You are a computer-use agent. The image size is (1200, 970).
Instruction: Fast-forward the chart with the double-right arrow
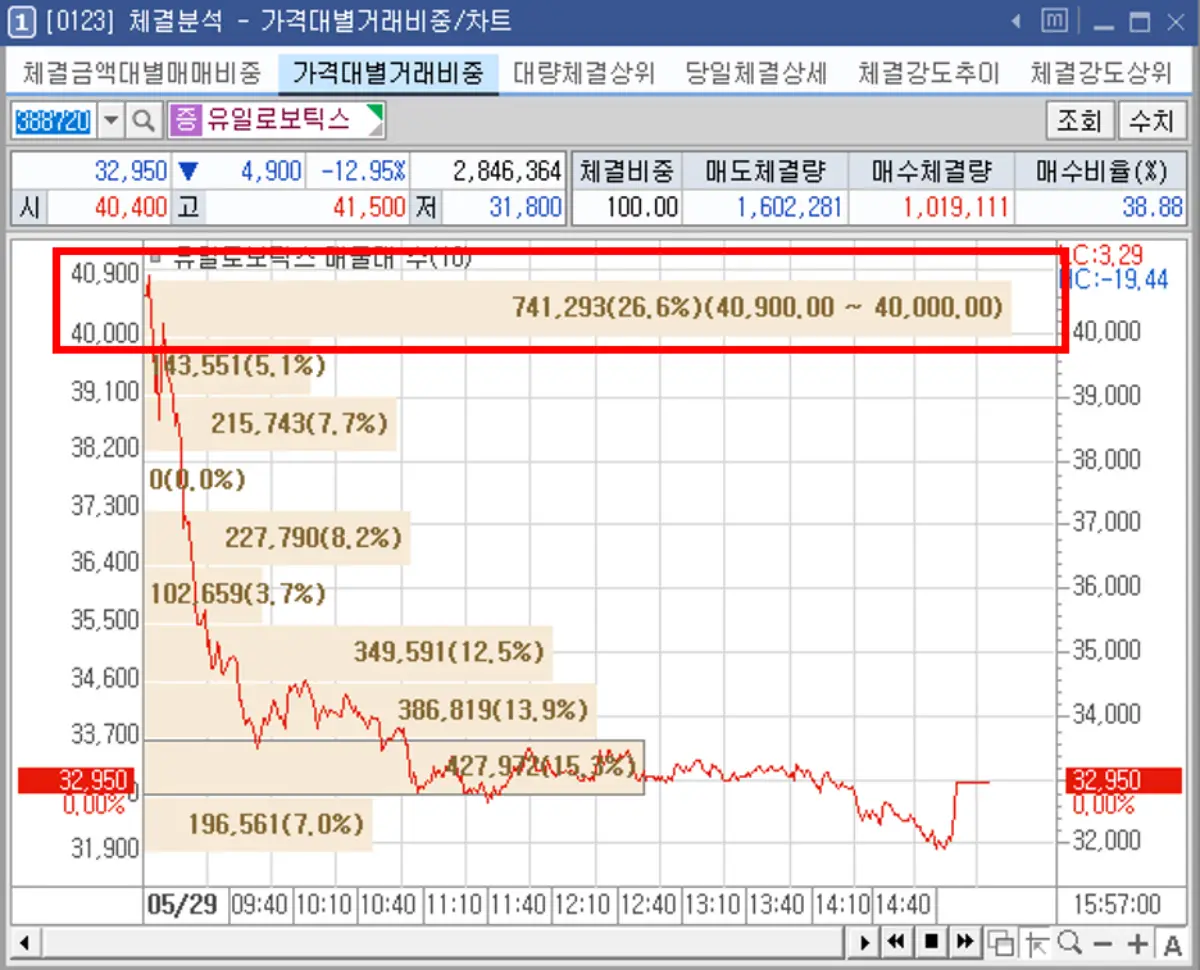[x=965, y=942]
